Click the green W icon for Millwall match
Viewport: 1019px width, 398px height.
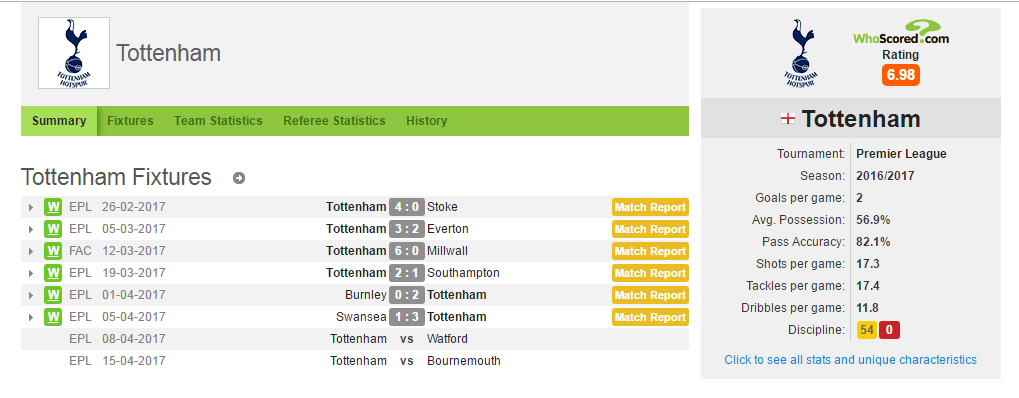[53, 251]
